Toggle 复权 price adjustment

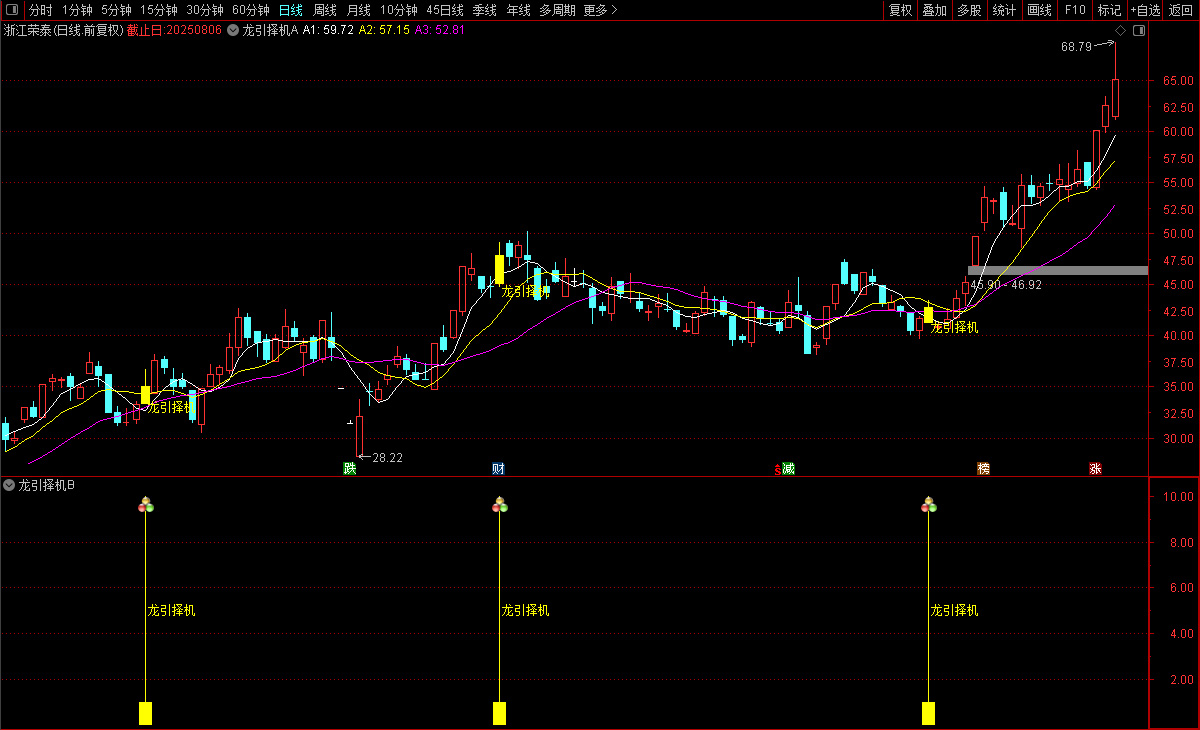[900, 10]
